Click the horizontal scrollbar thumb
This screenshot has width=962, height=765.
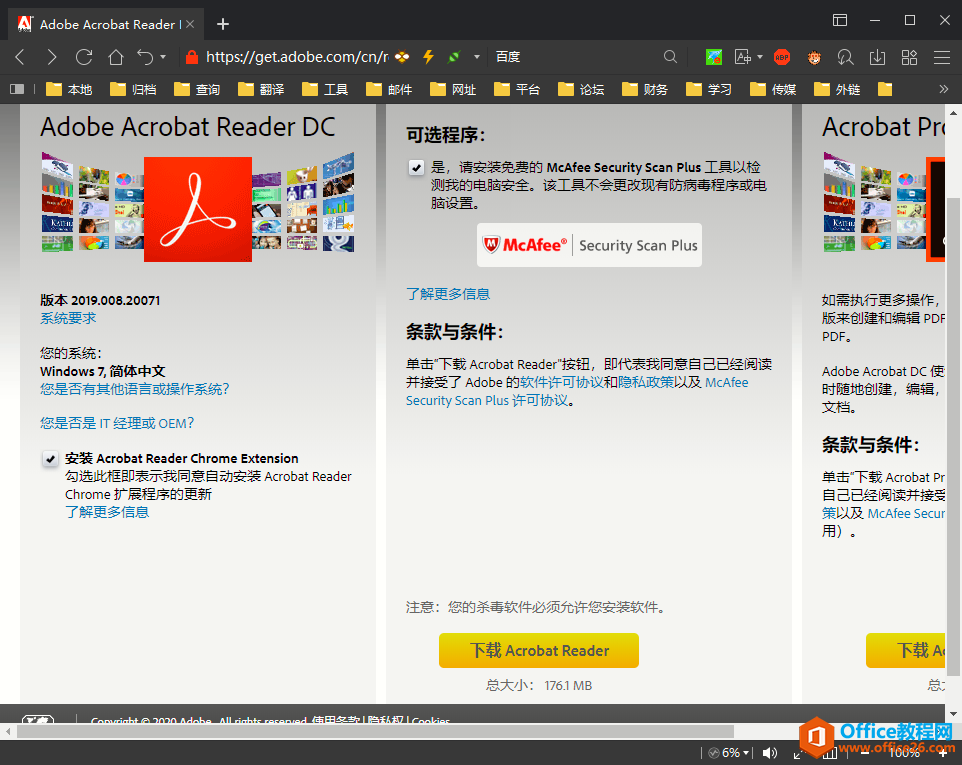tap(375, 731)
